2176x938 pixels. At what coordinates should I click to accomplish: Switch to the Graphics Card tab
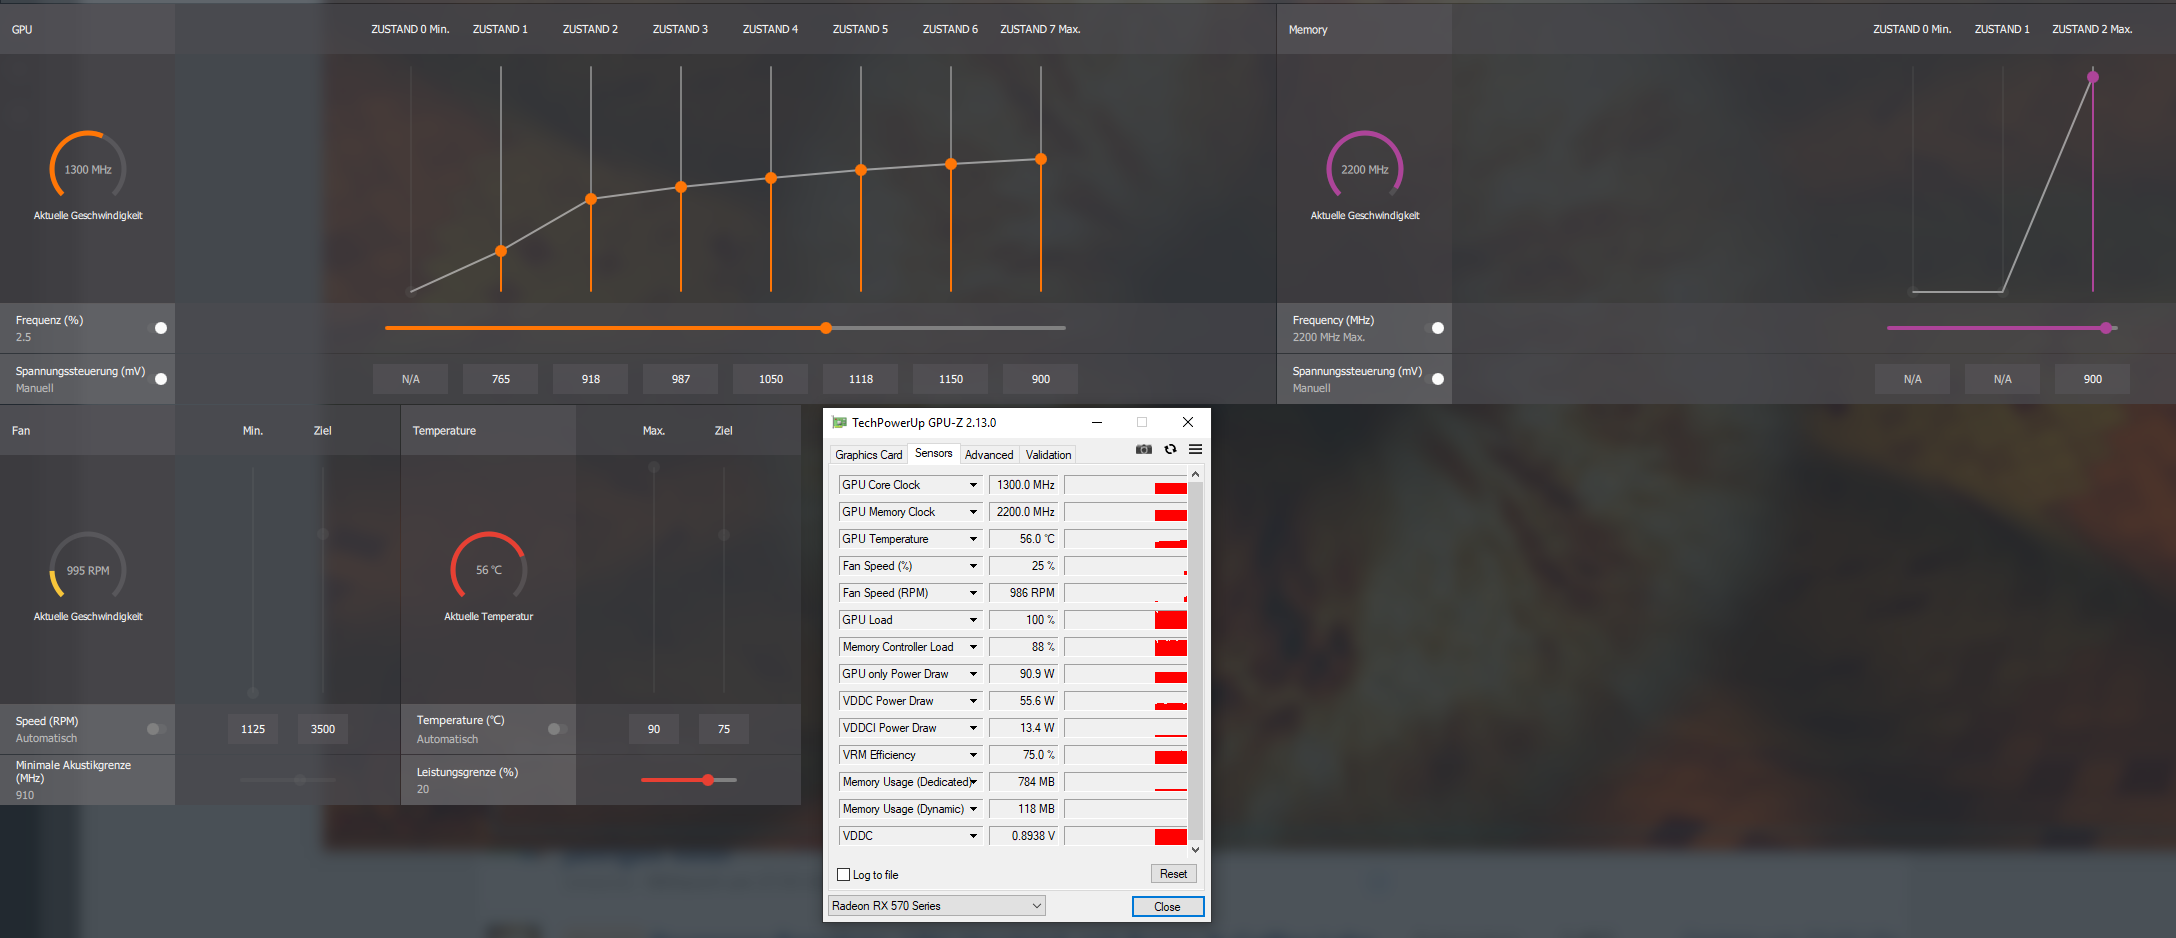[868, 455]
